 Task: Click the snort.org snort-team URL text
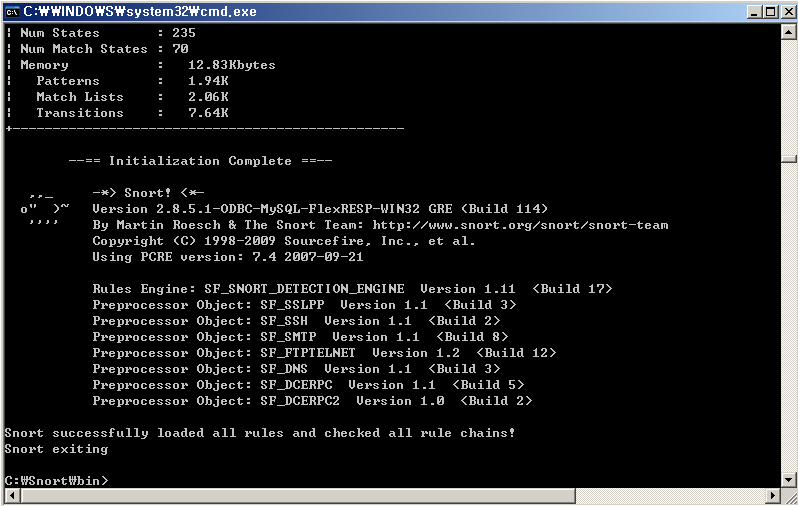pyautogui.click(x=520, y=225)
